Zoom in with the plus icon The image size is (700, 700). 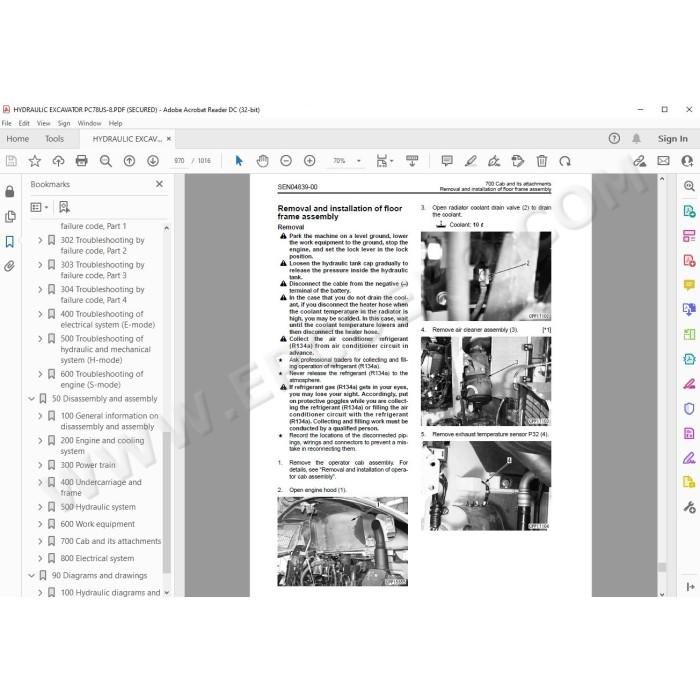coord(309,161)
